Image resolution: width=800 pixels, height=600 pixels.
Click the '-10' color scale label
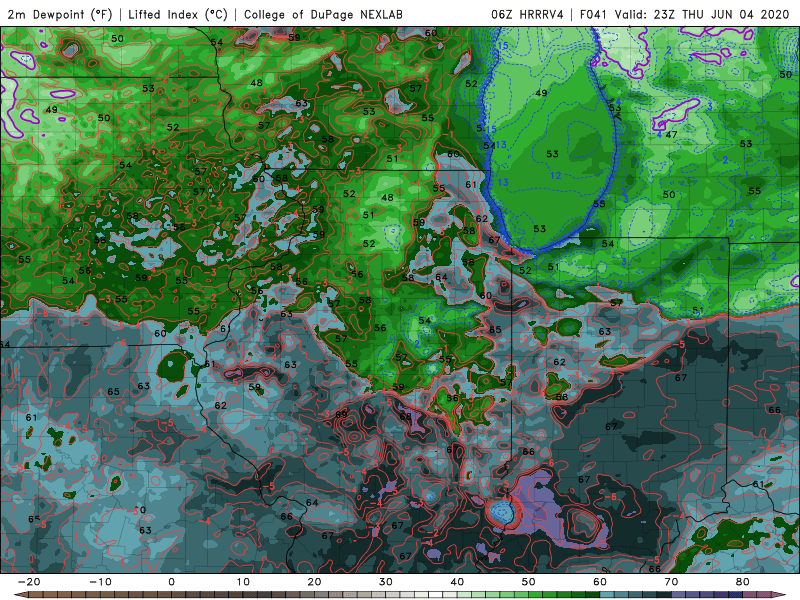(100, 582)
